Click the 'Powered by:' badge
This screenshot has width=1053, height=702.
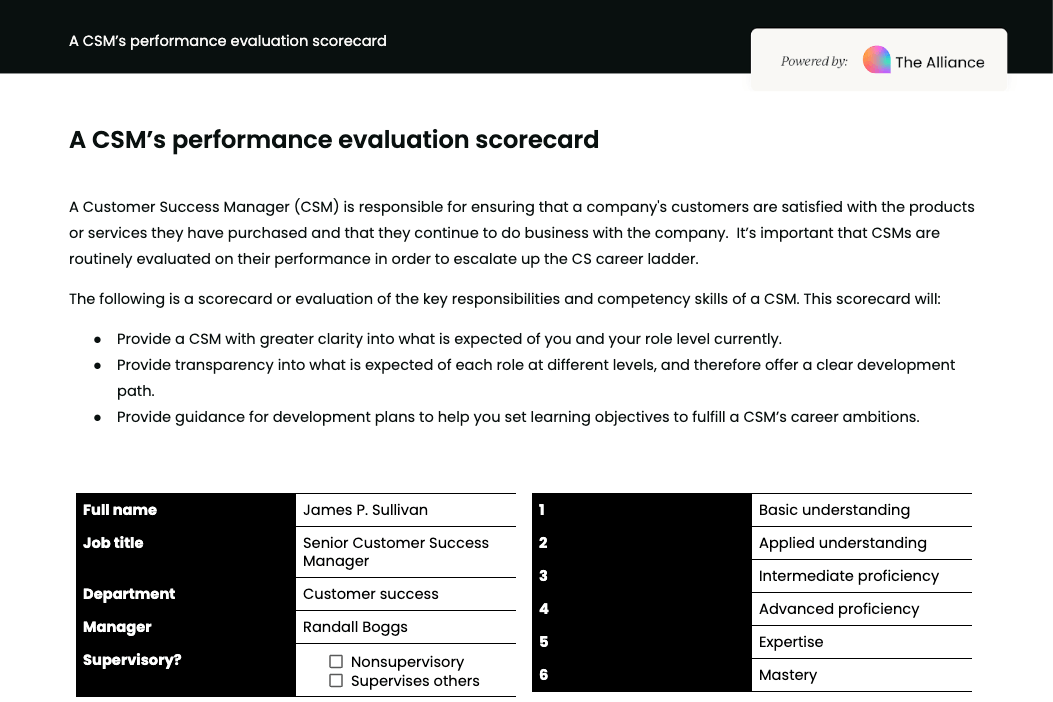[814, 61]
